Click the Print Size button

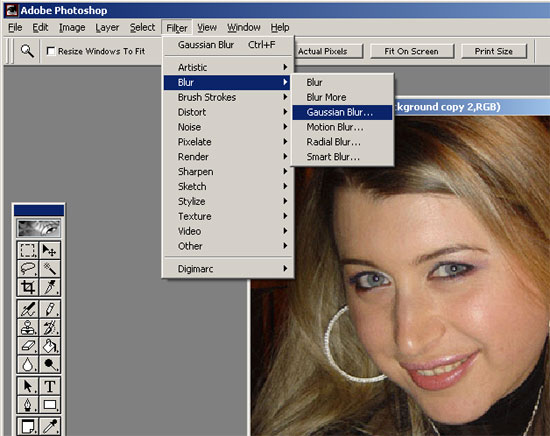[494, 51]
